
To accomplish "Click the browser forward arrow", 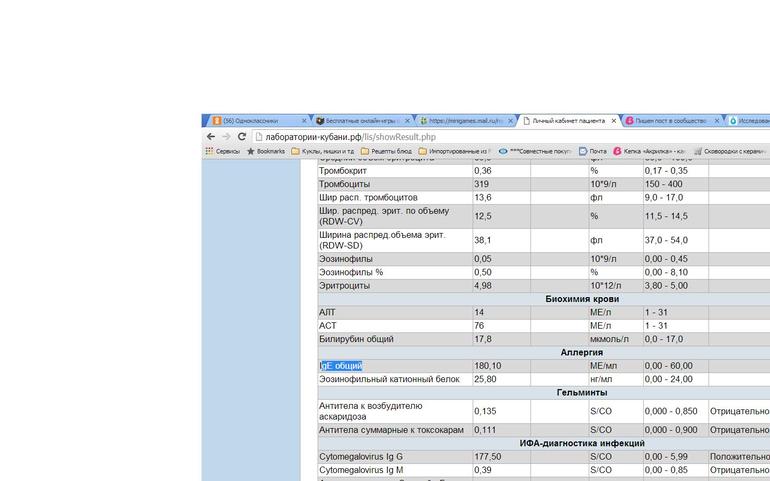I will pos(226,136).
